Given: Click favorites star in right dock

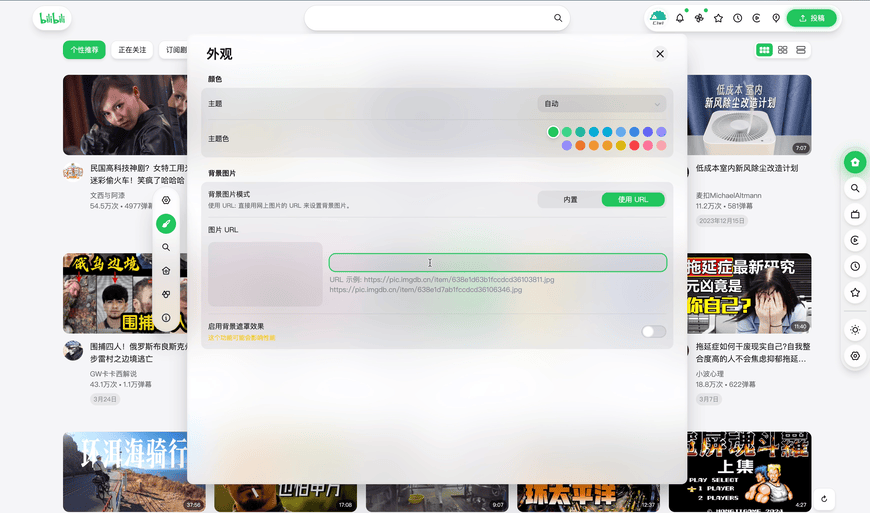Looking at the screenshot, I should tap(855, 292).
